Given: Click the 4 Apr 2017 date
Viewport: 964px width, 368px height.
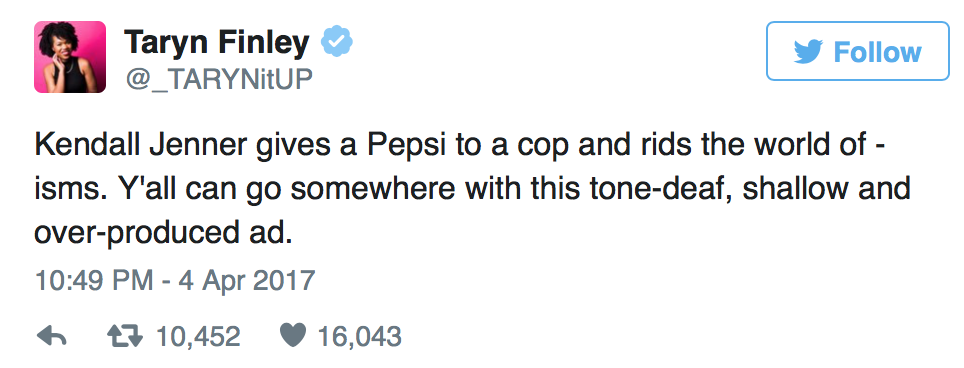Looking at the screenshot, I should pyautogui.click(x=247, y=281).
